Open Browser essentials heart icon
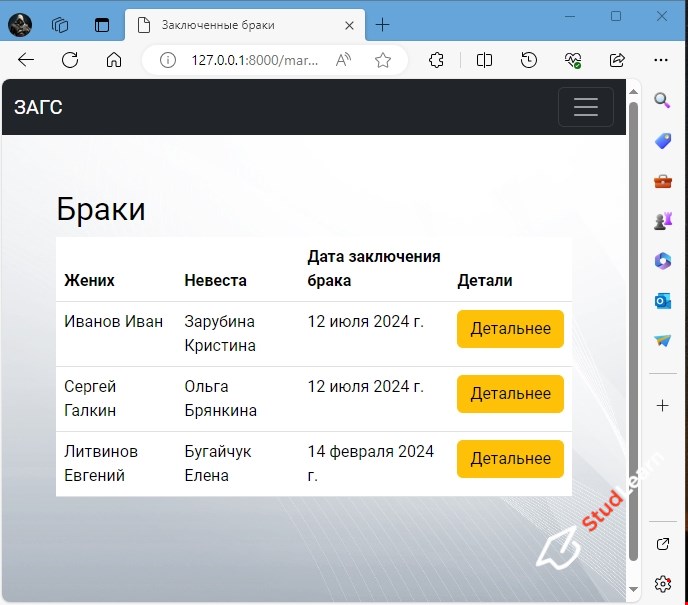 (573, 60)
